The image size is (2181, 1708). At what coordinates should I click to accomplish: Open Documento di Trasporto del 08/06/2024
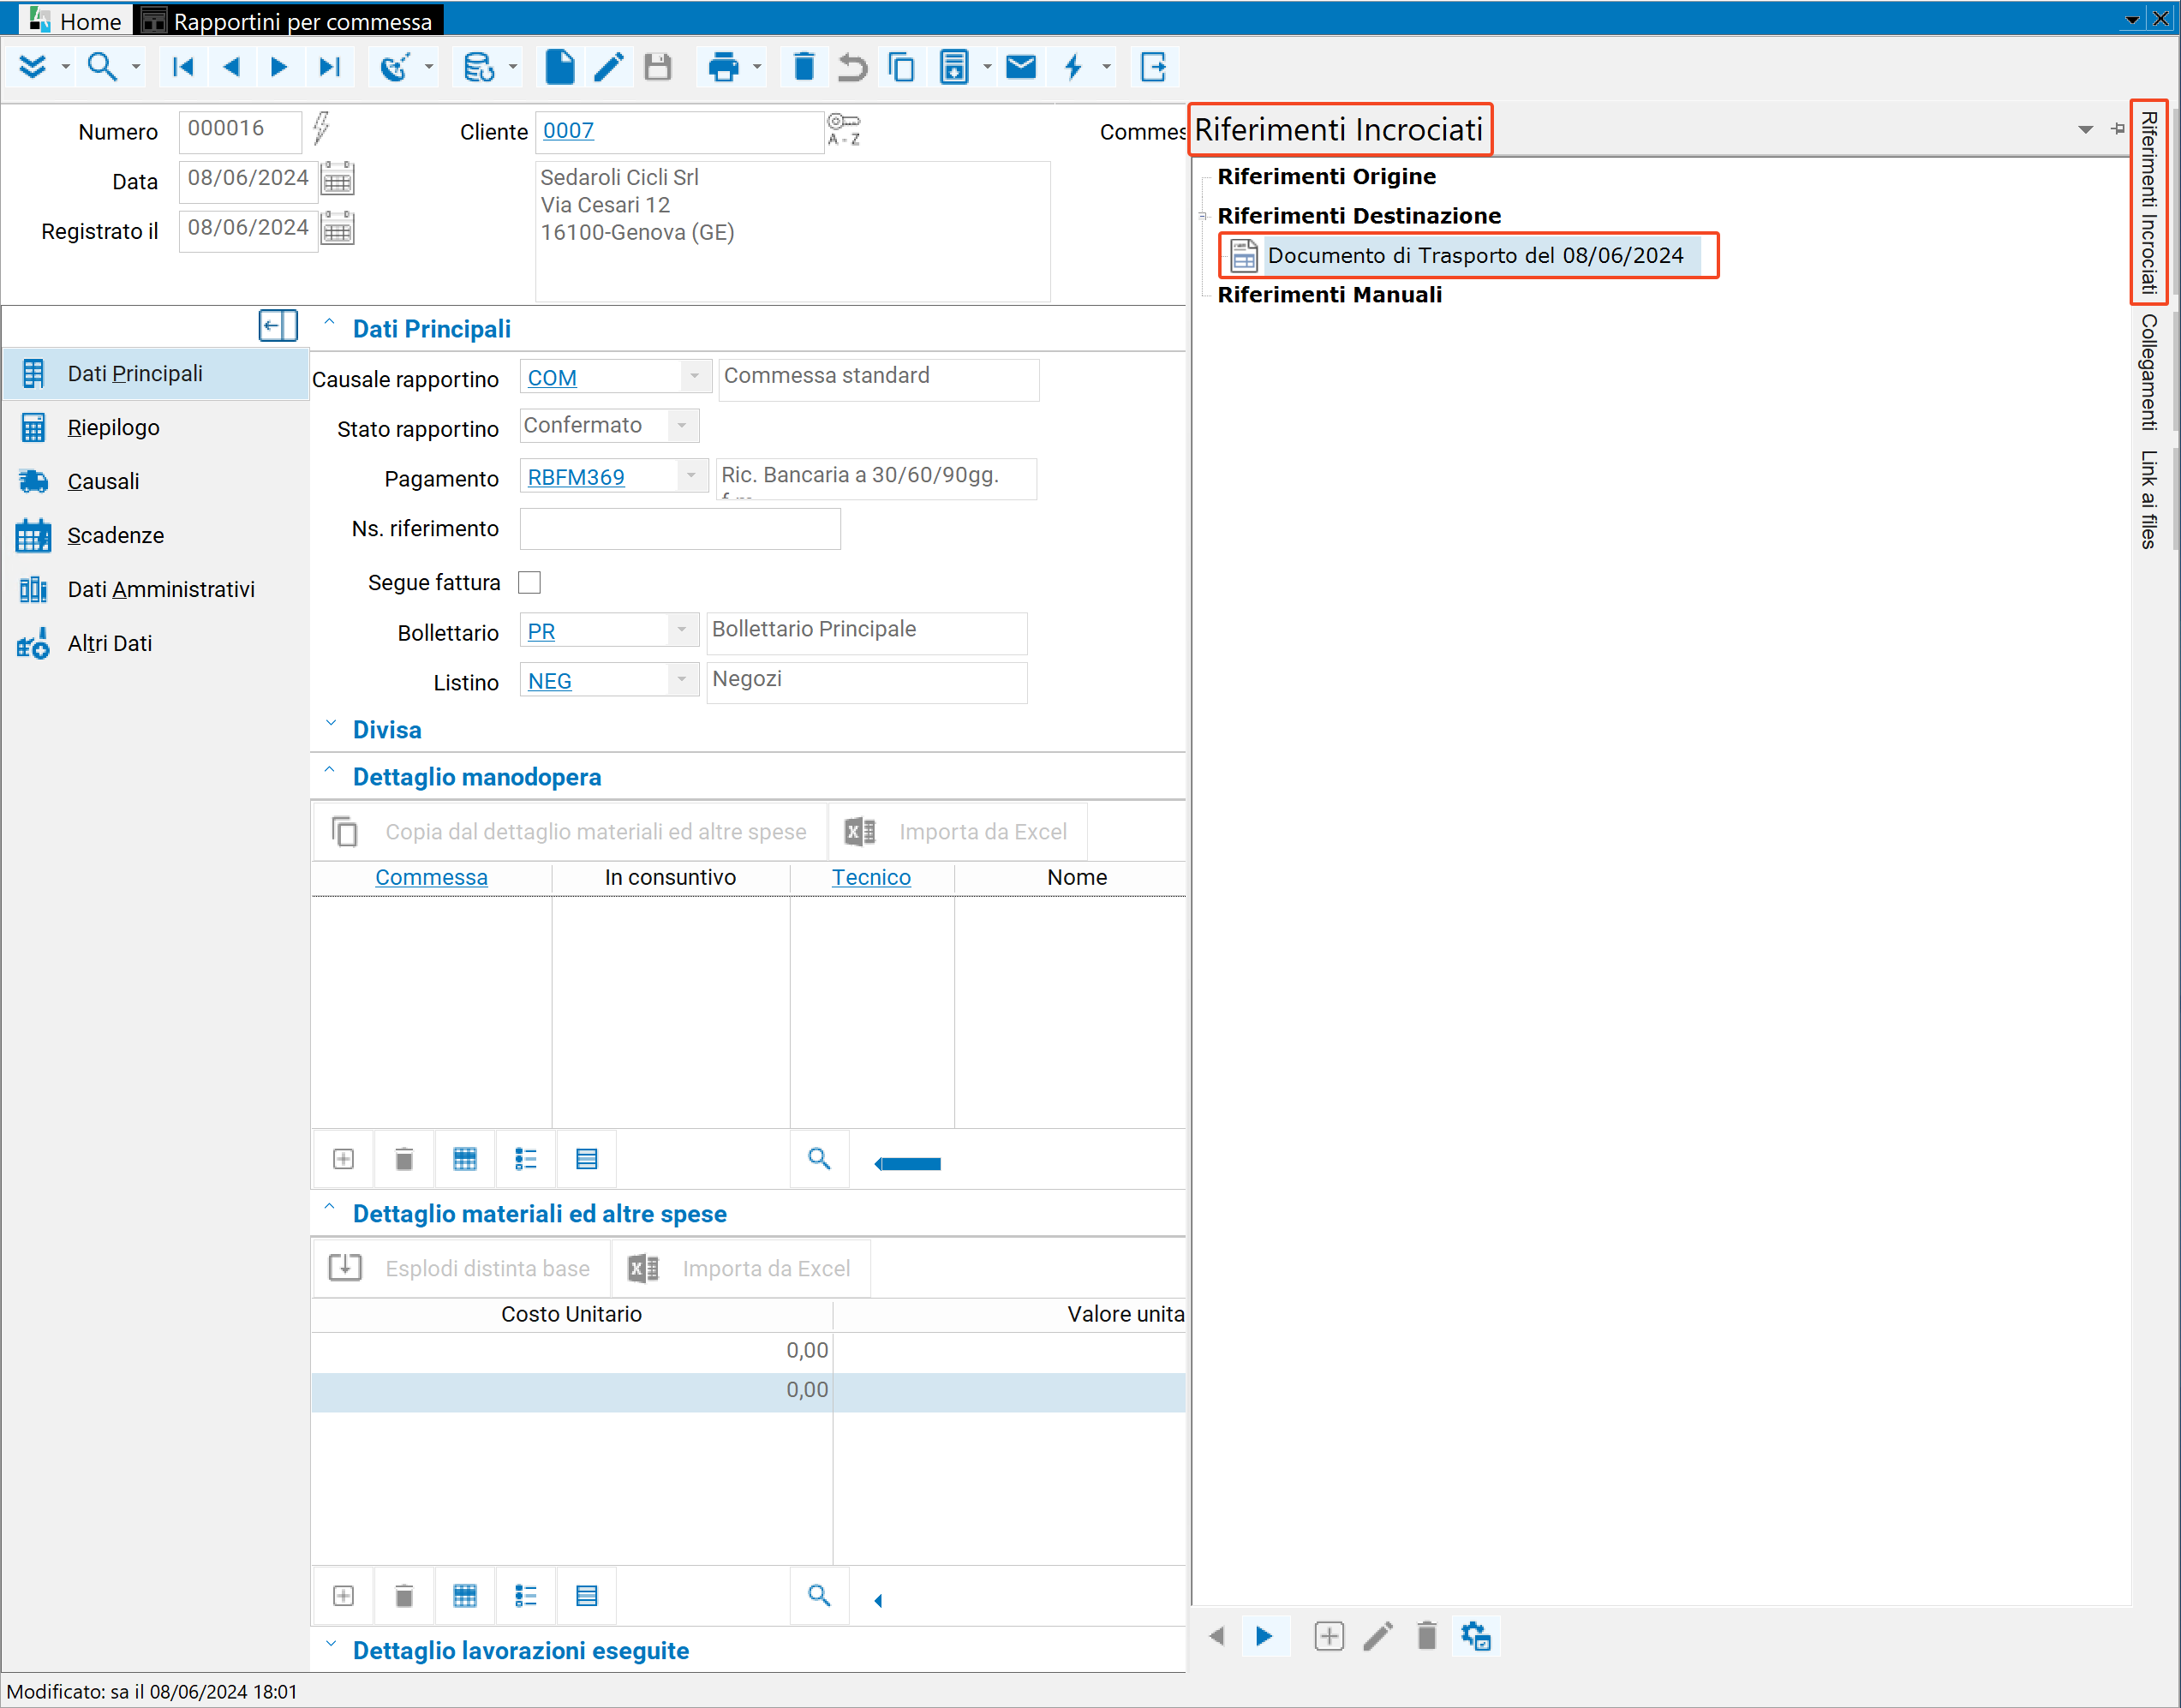tap(1475, 256)
